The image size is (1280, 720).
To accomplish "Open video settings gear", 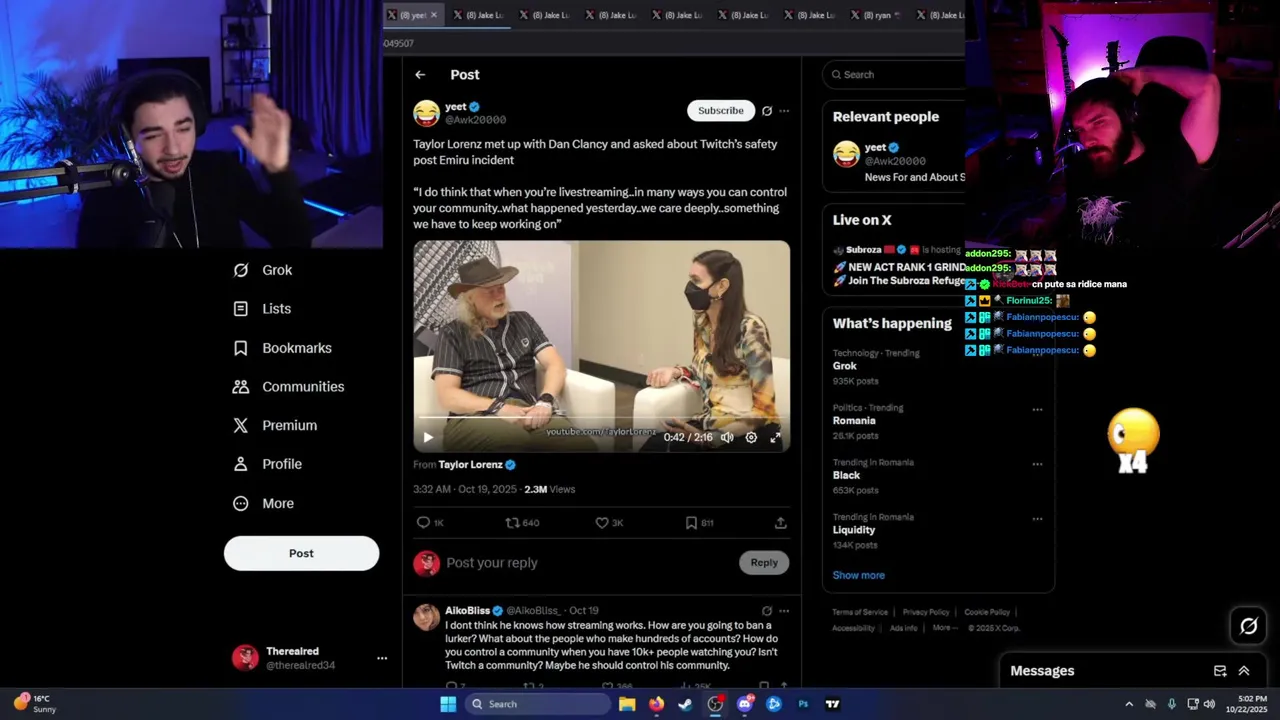I will (751, 437).
